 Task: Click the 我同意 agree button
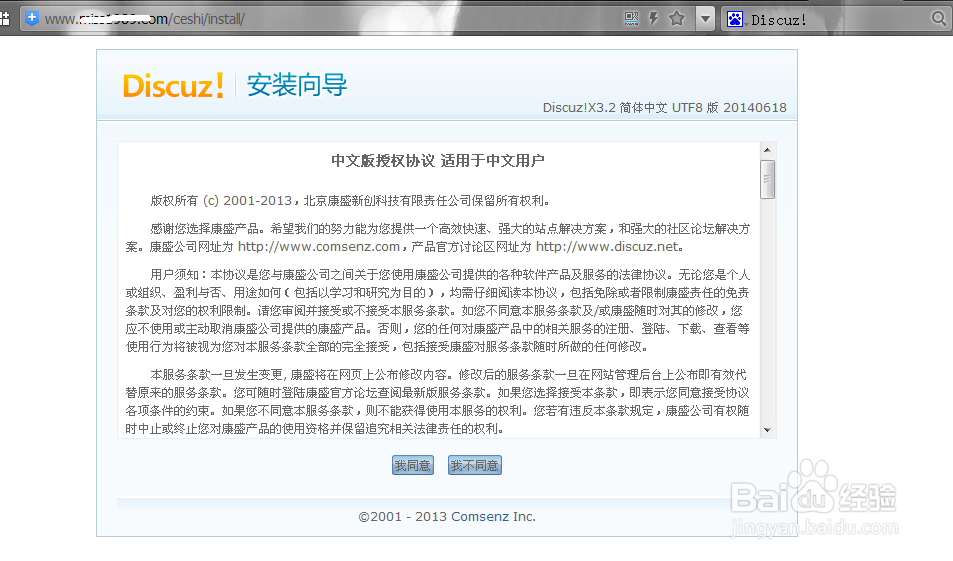tap(413, 466)
